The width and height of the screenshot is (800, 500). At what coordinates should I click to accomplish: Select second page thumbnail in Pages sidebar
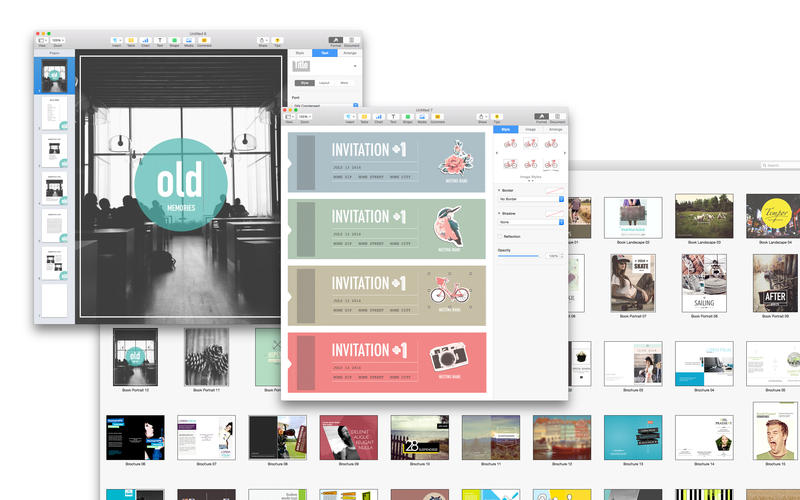[54, 113]
